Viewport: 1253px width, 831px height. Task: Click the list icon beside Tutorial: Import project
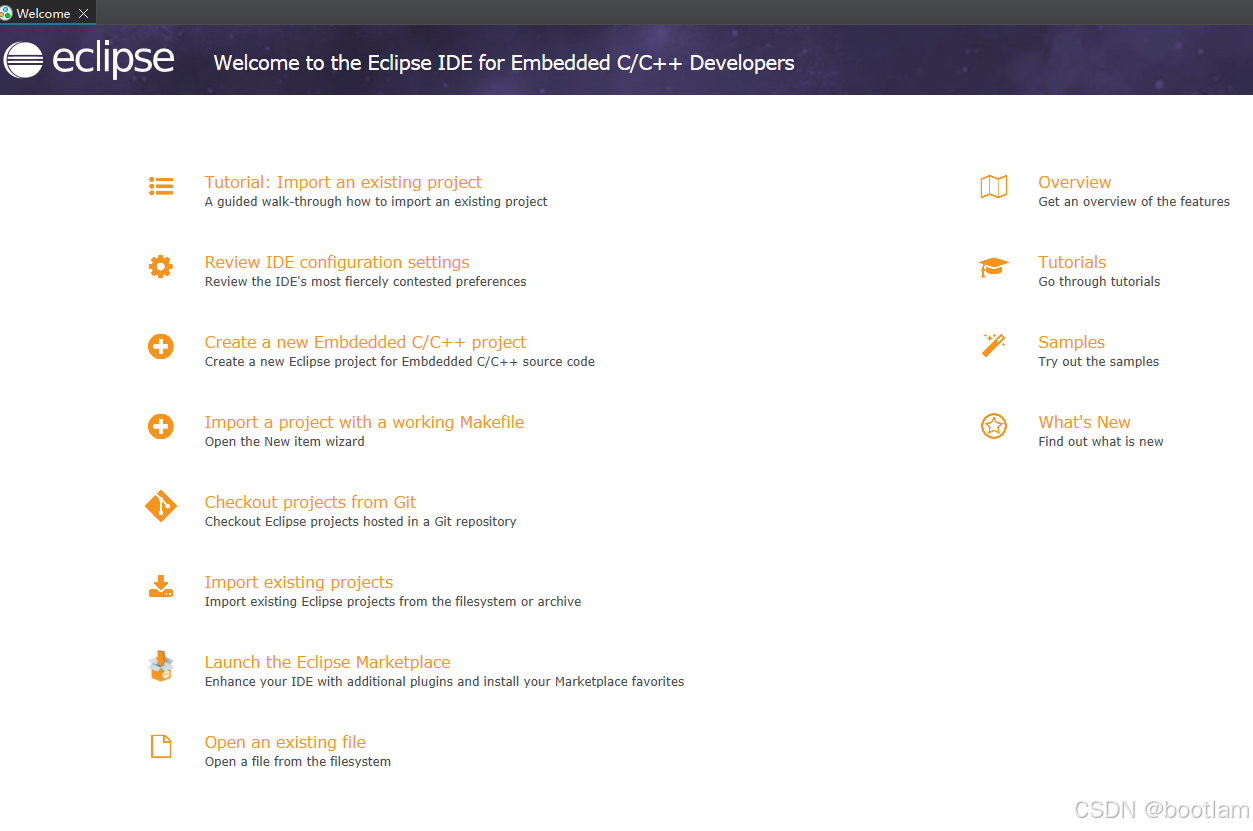(x=161, y=186)
